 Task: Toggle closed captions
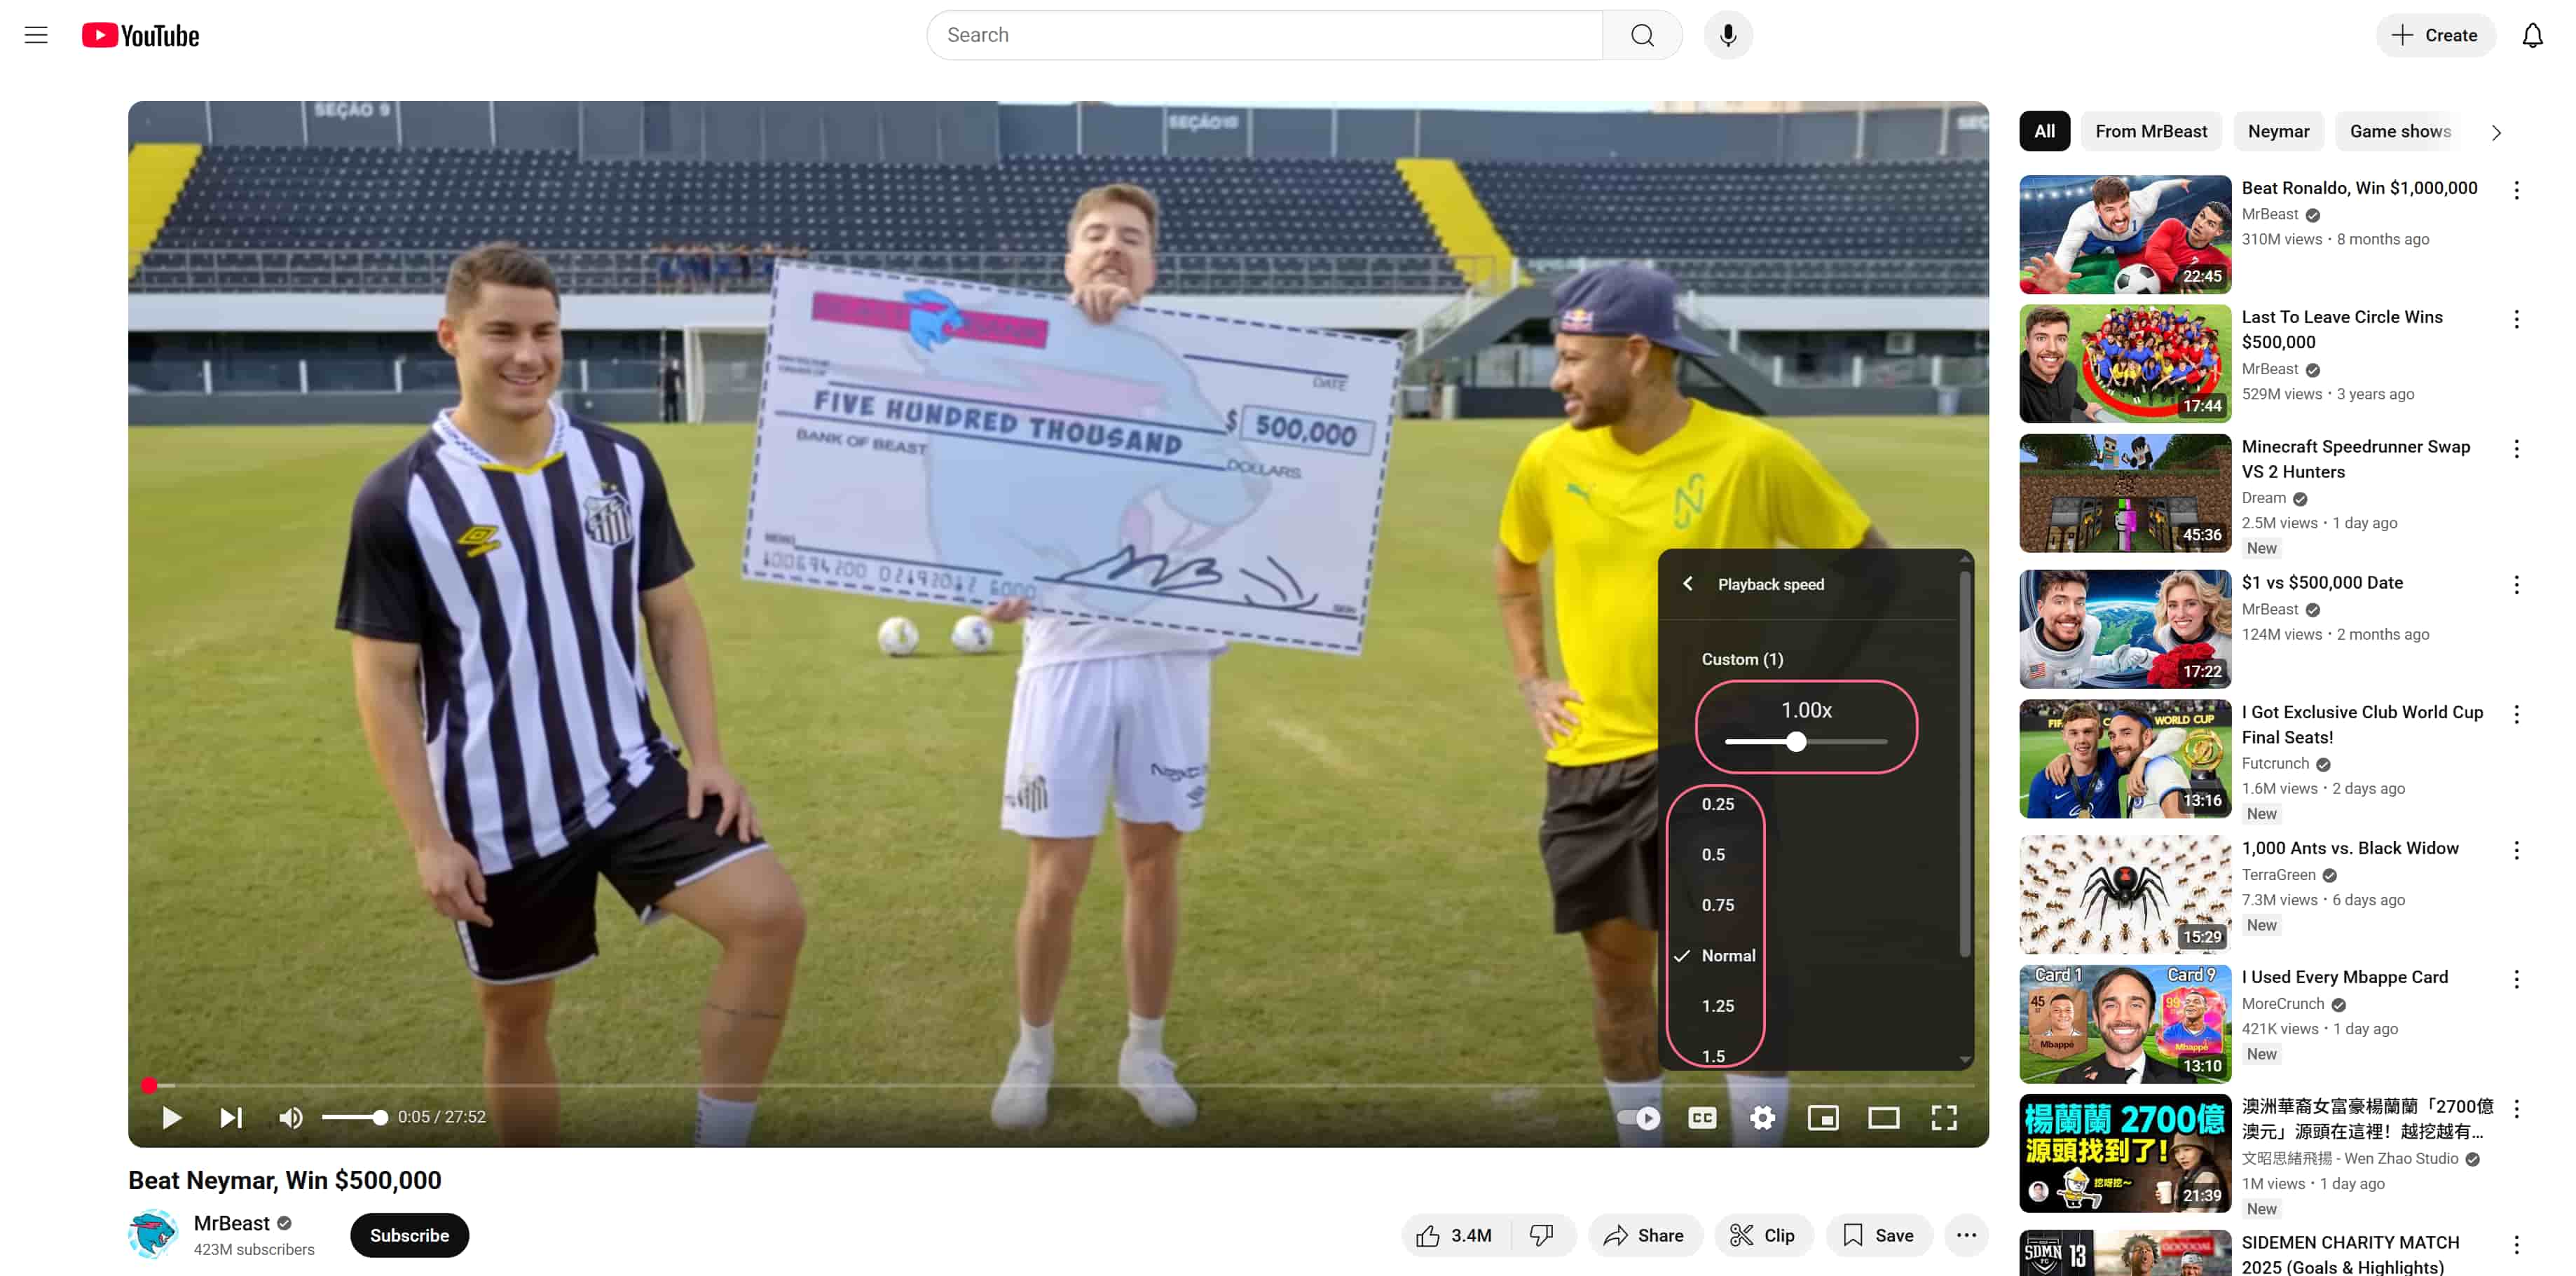pyautogui.click(x=1702, y=1117)
